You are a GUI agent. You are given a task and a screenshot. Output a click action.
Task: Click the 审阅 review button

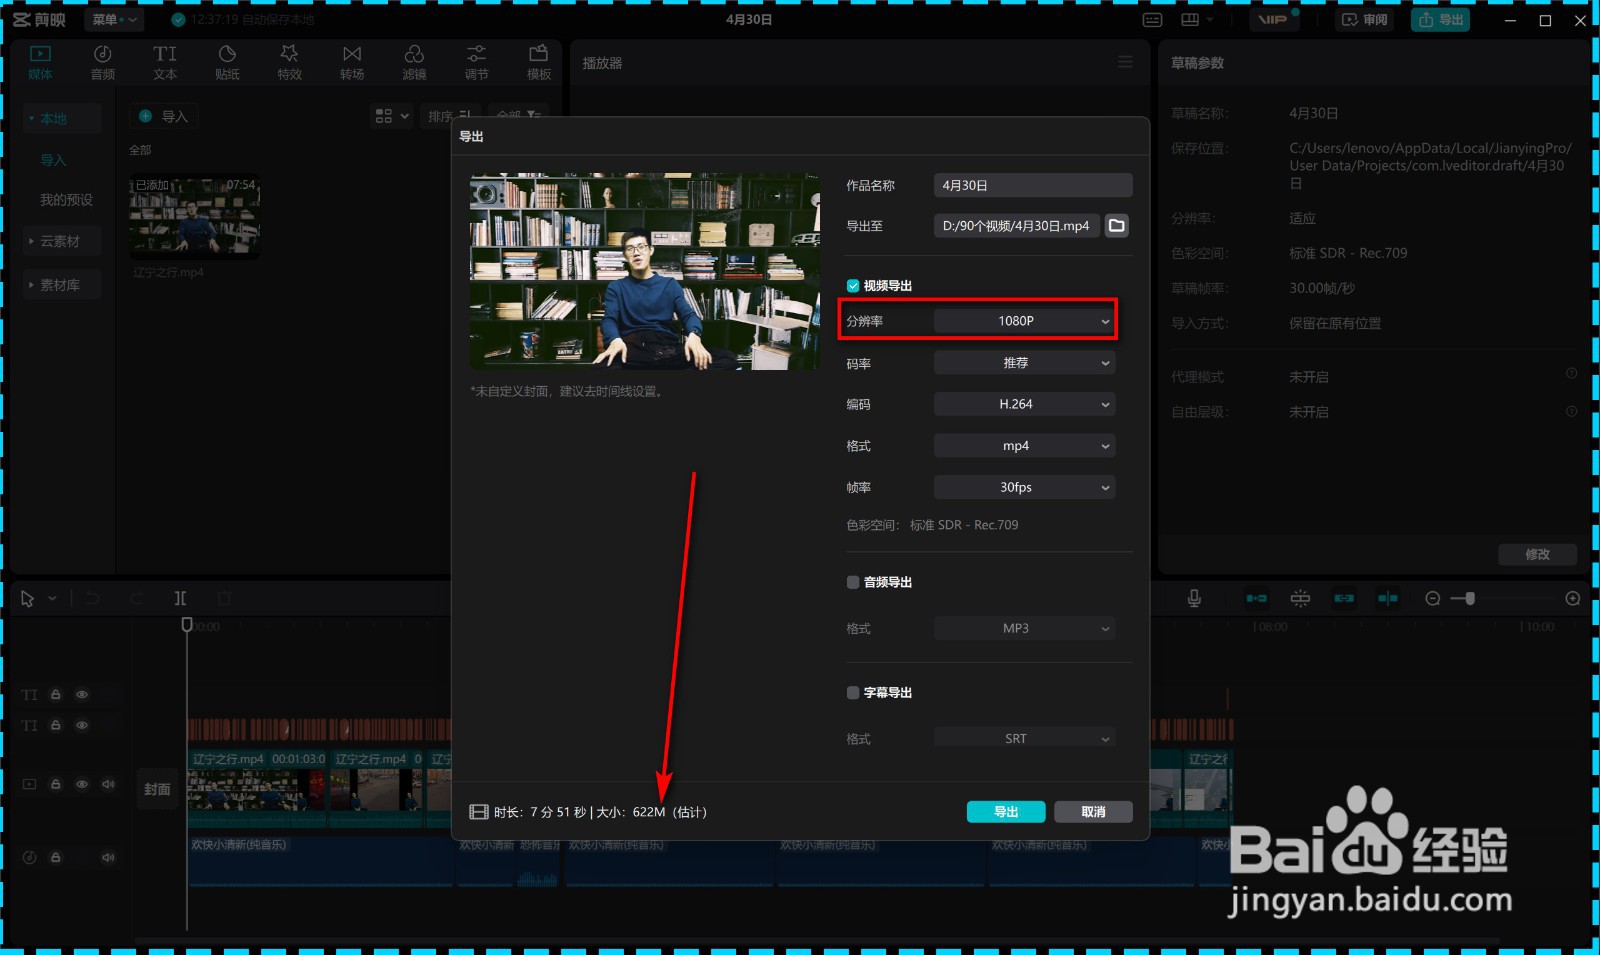click(x=1366, y=20)
